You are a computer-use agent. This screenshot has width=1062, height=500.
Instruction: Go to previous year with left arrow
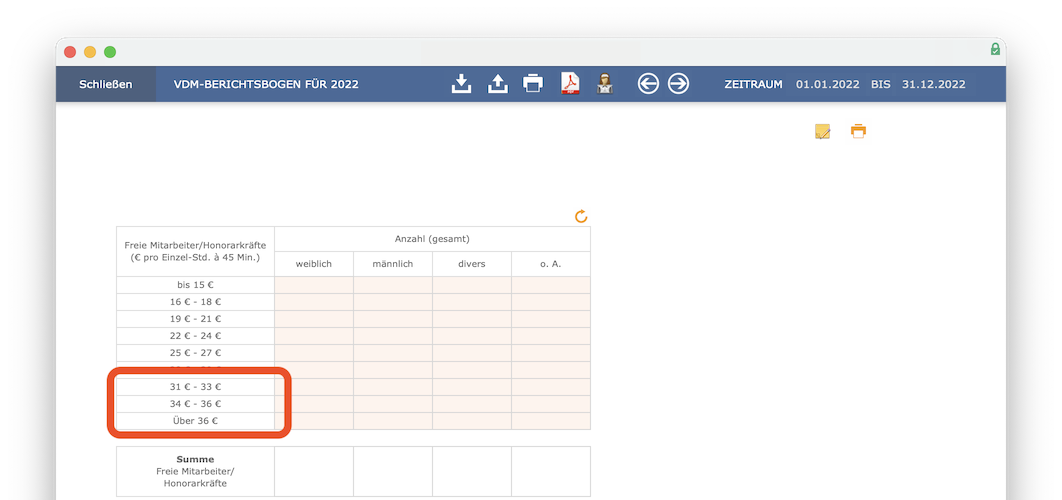[x=648, y=84]
